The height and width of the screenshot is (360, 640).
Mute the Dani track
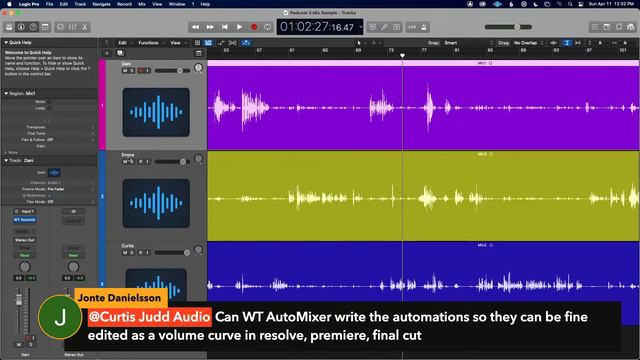[x=125, y=71]
